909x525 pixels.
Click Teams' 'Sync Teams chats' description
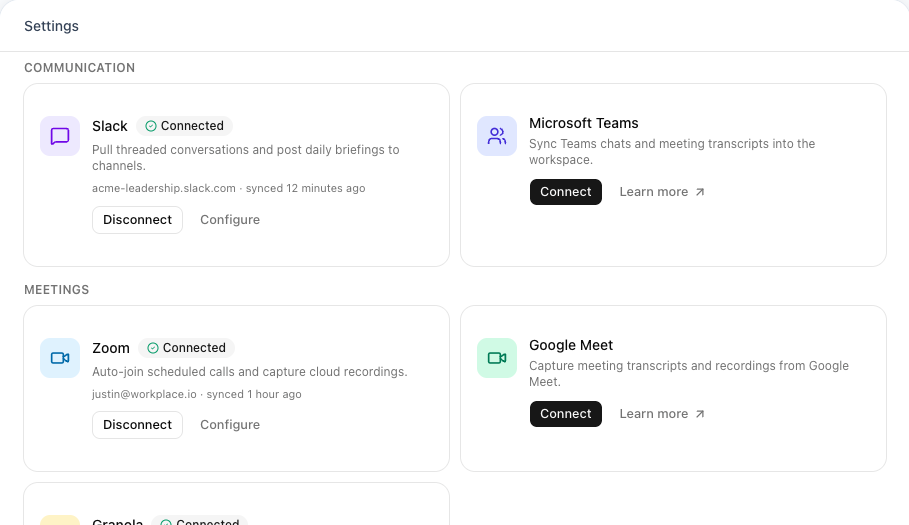[672, 152]
